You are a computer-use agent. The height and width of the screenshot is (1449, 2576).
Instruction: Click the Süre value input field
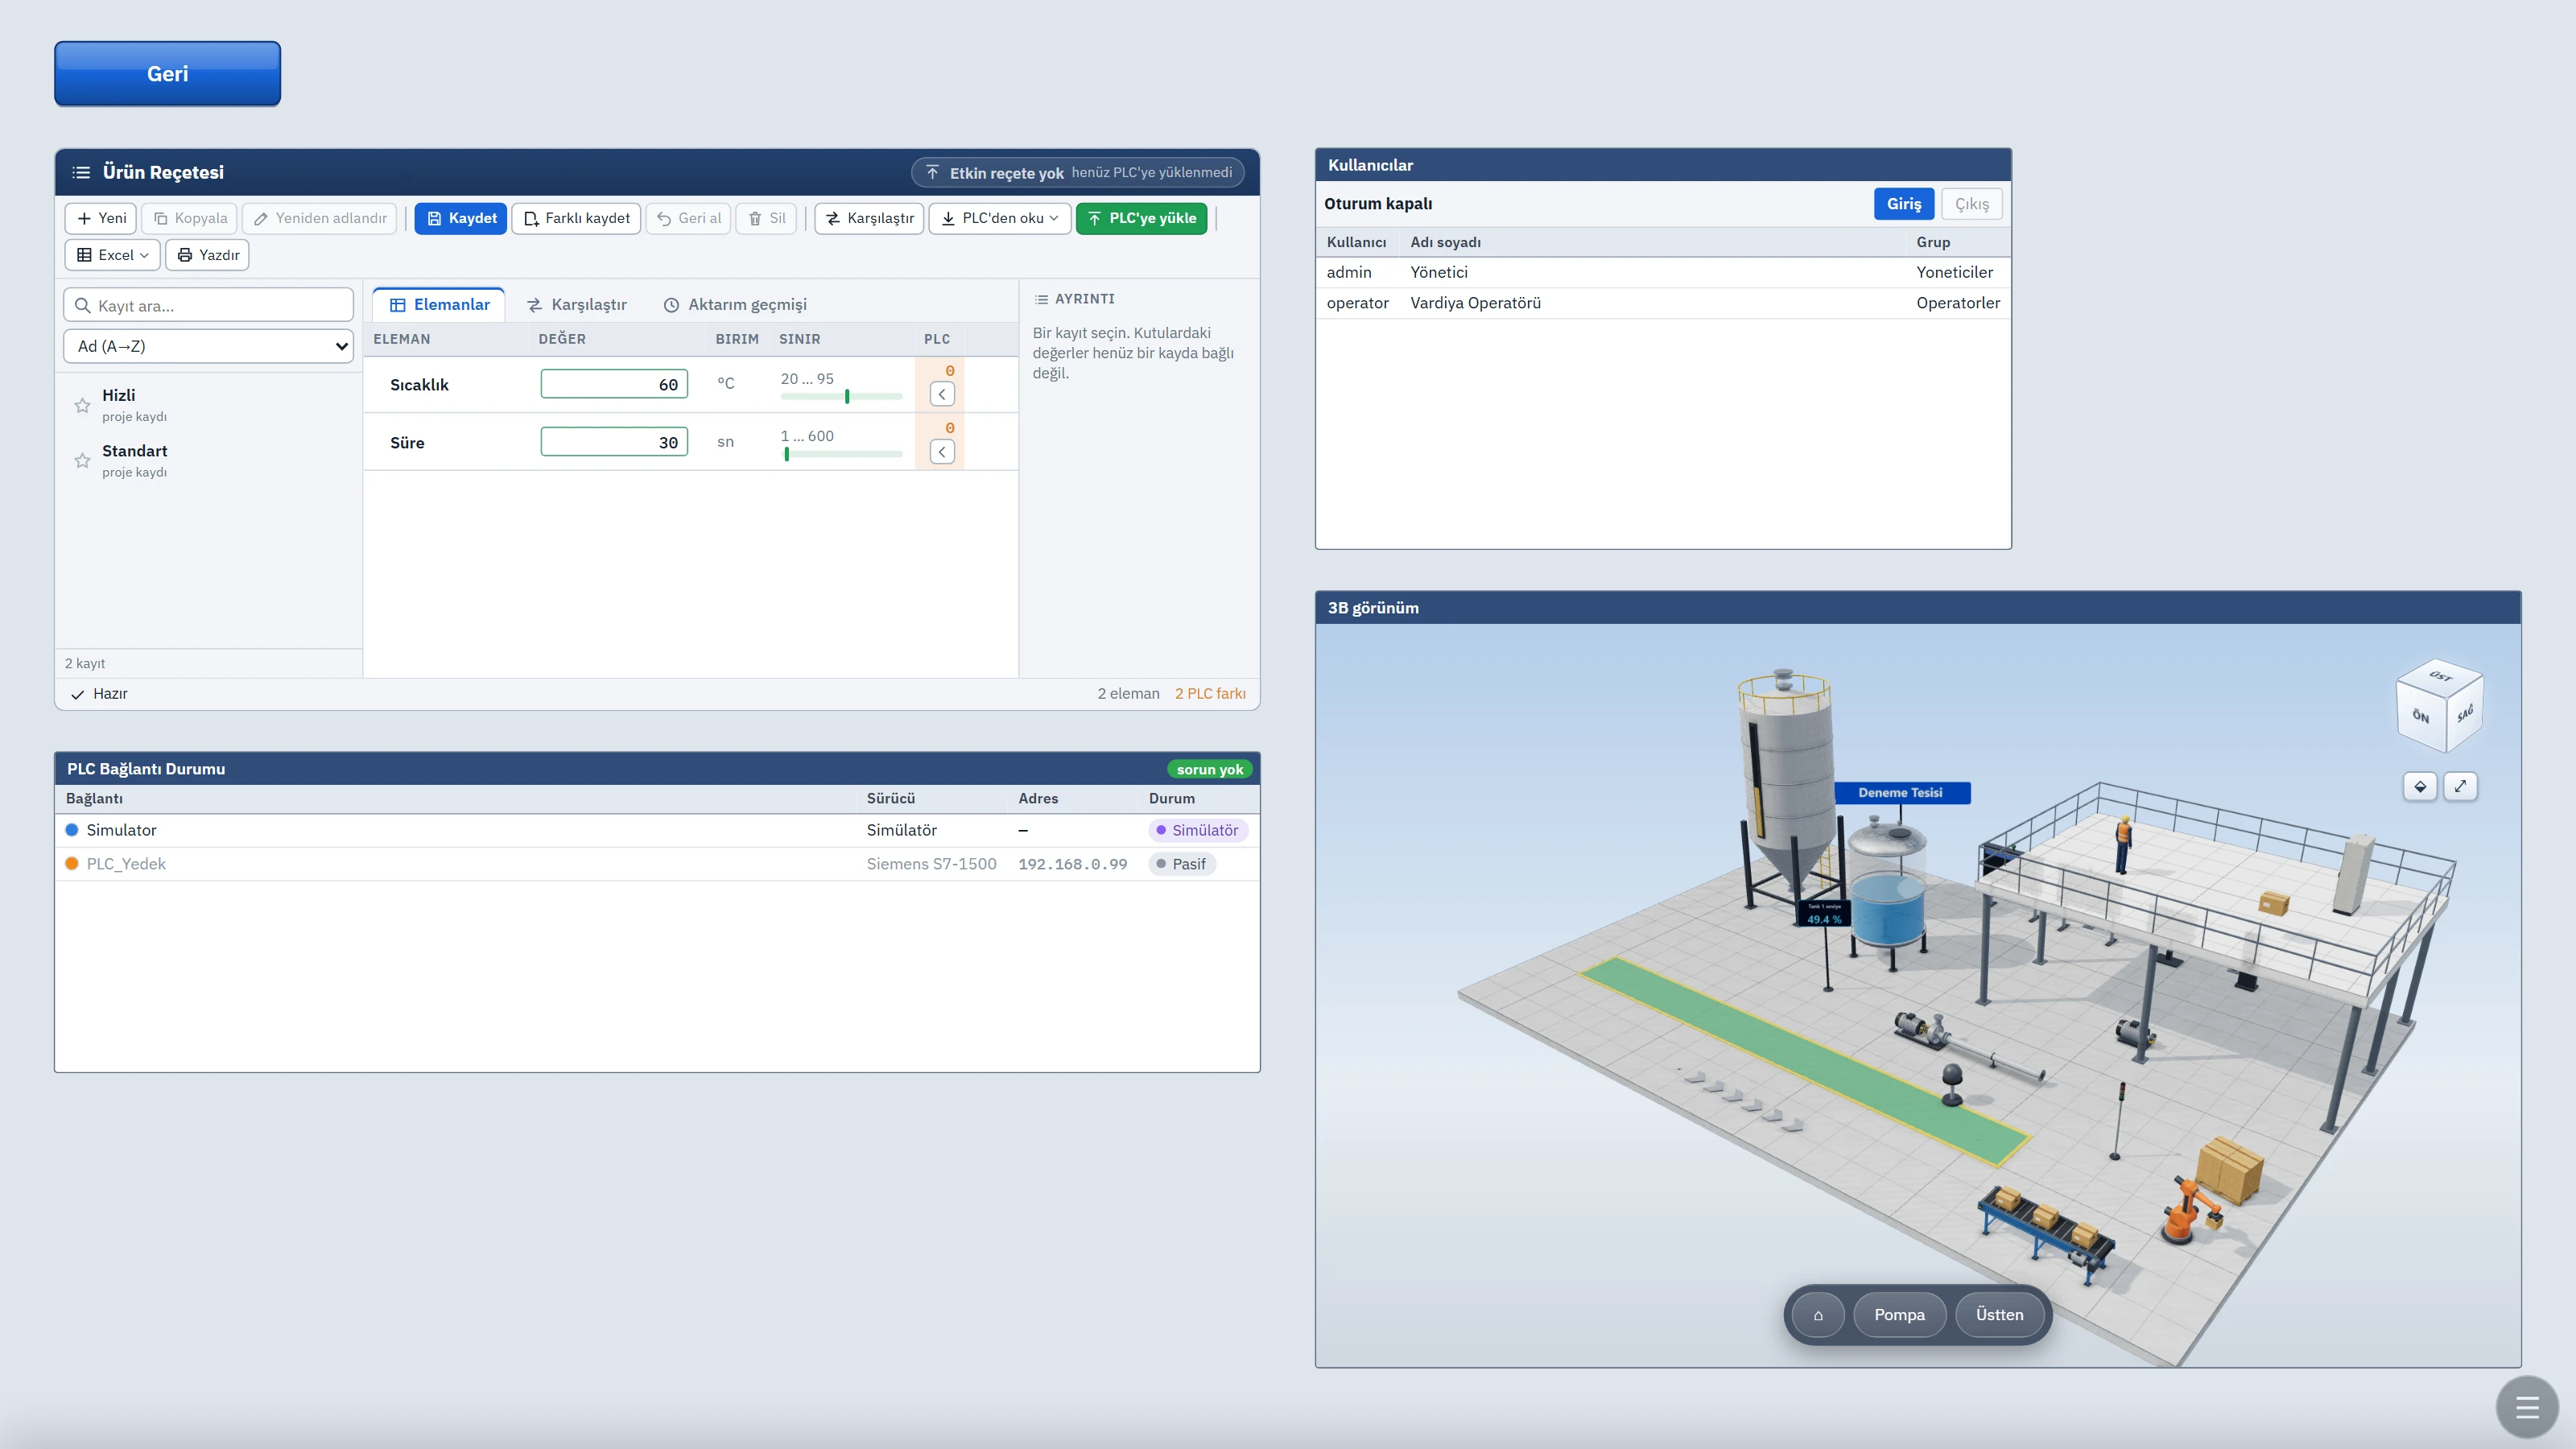[614, 442]
